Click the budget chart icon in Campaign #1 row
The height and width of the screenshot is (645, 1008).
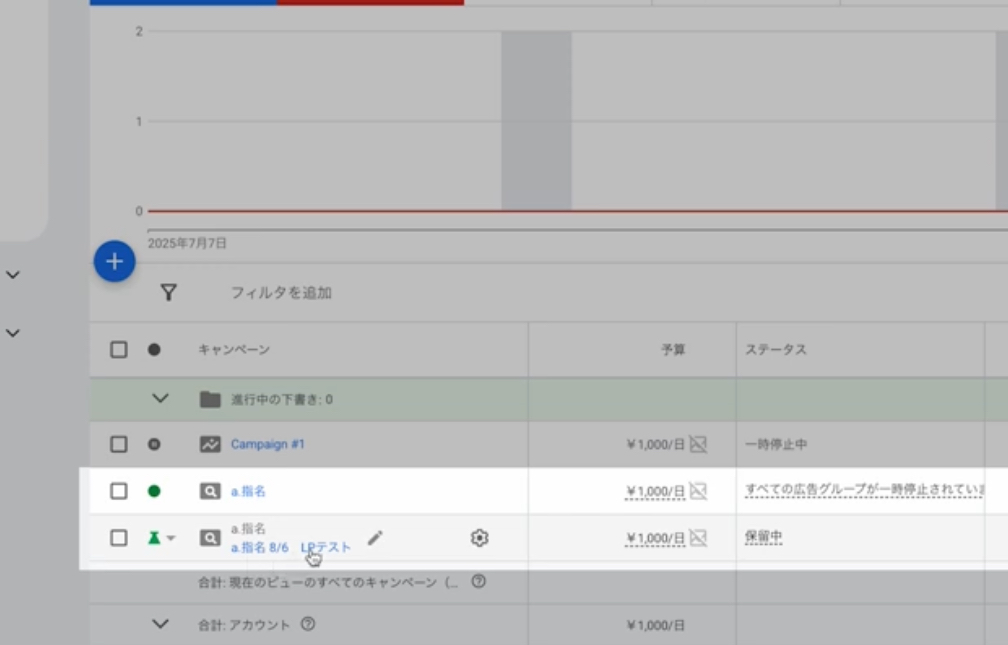[698, 444]
